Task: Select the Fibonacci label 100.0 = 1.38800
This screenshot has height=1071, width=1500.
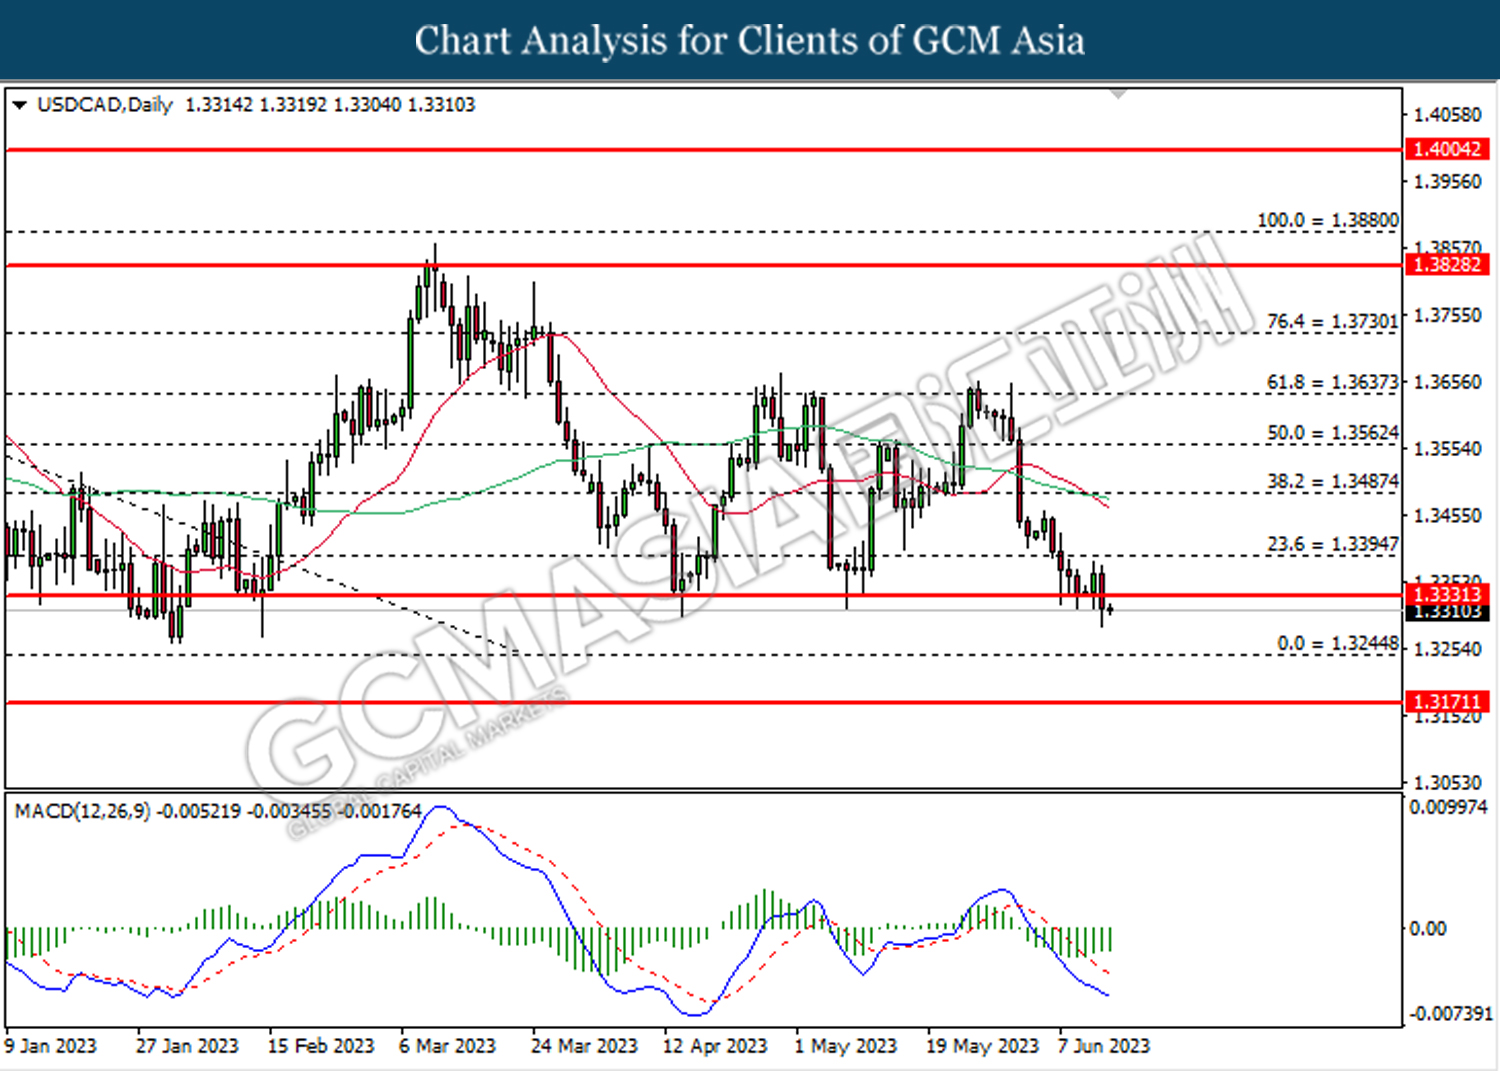Action: pyautogui.click(x=1328, y=220)
